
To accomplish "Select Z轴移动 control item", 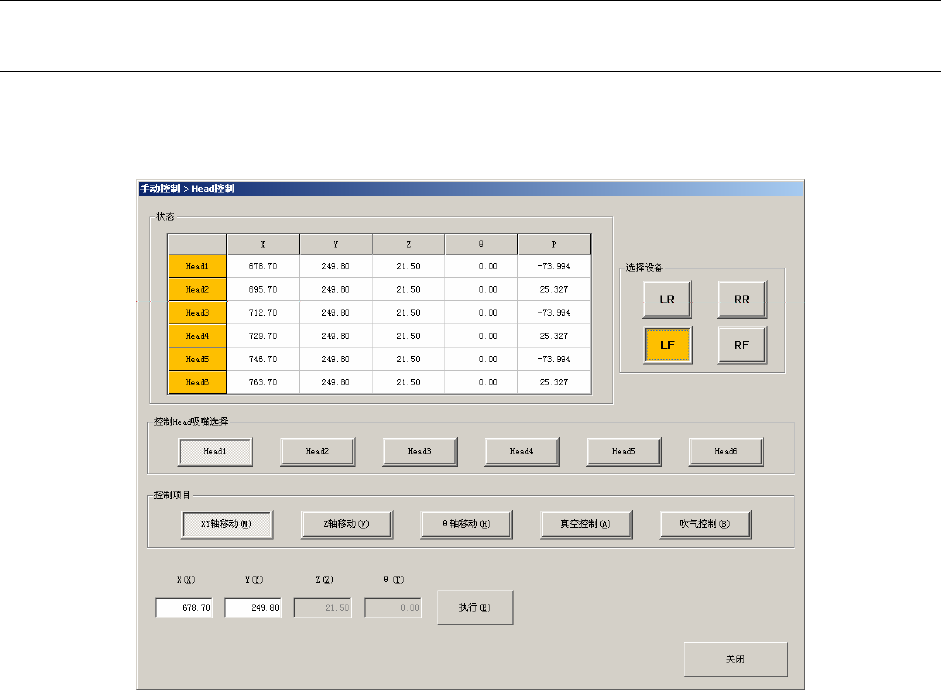I will click(x=347, y=524).
